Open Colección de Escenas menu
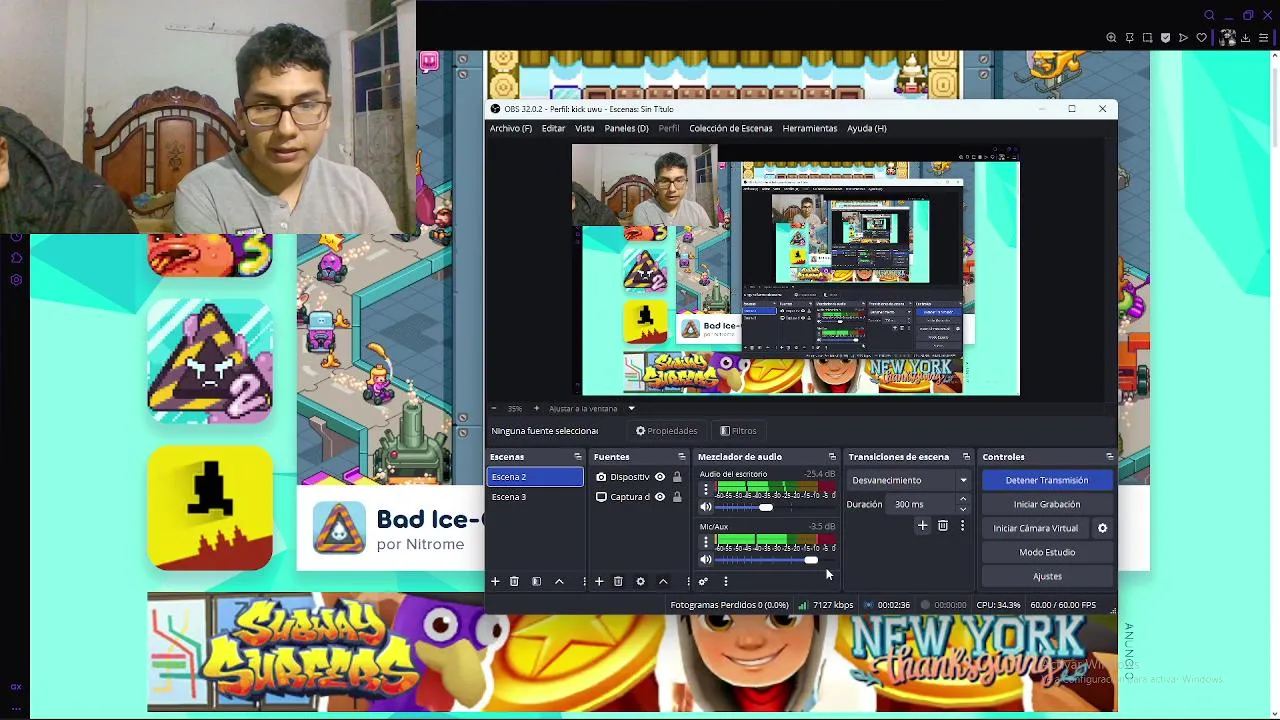 (730, 128)
